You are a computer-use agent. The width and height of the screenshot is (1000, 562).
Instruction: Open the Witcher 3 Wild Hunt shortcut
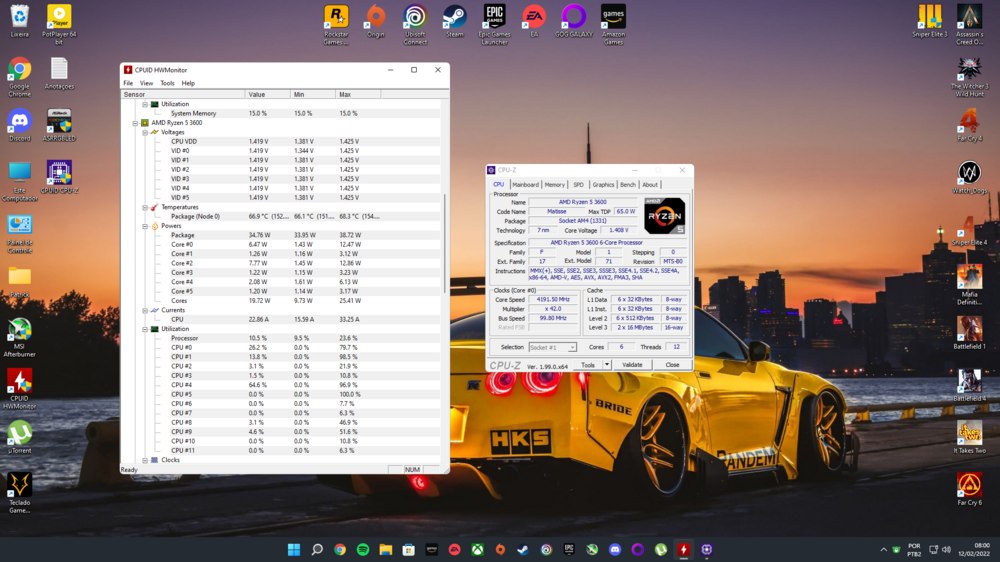tap(969, 70)
